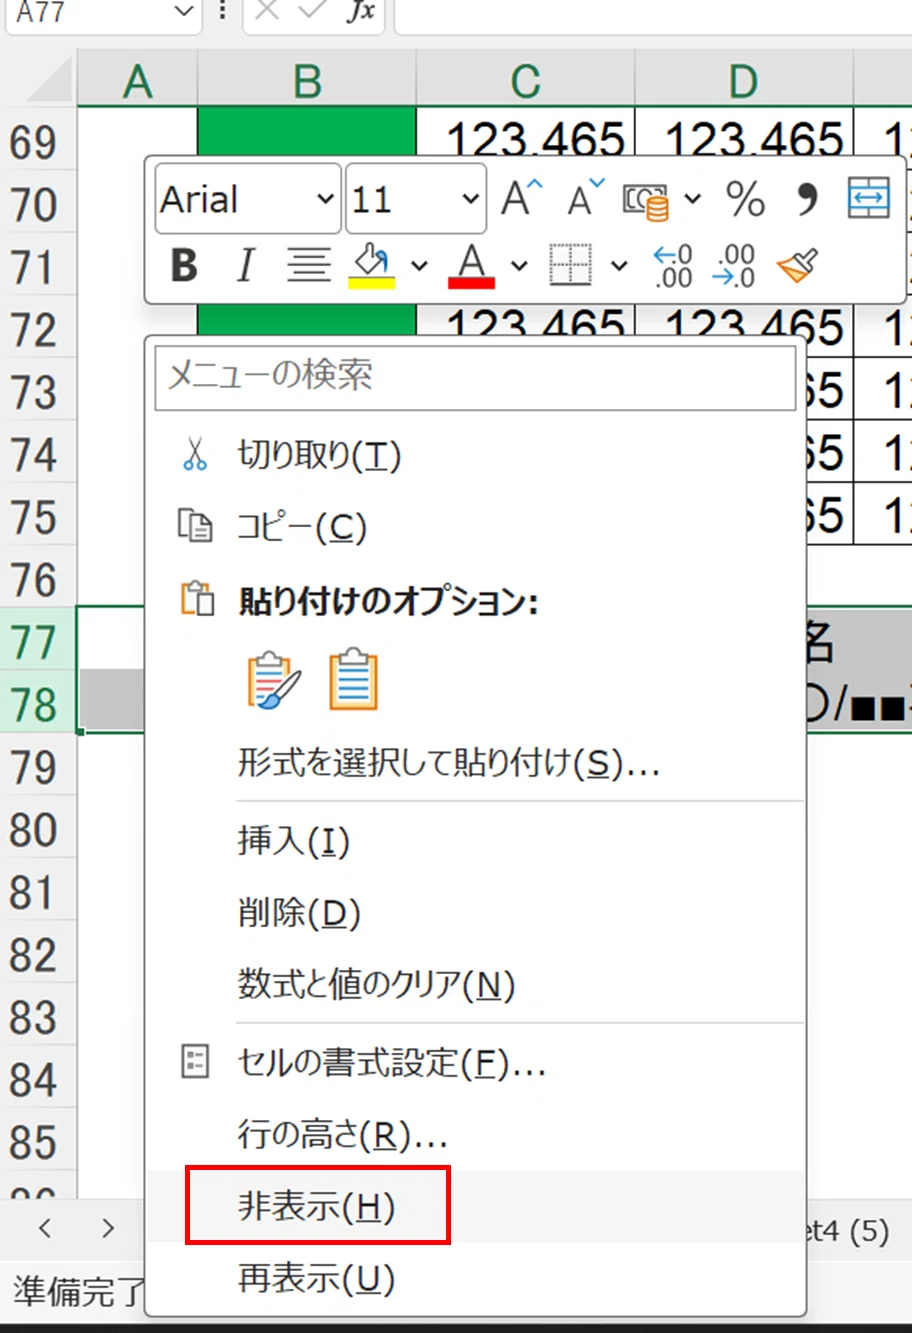Open accounting format dropdown arrow
This screenshot has height=1333, width=912.
(692, 199)
